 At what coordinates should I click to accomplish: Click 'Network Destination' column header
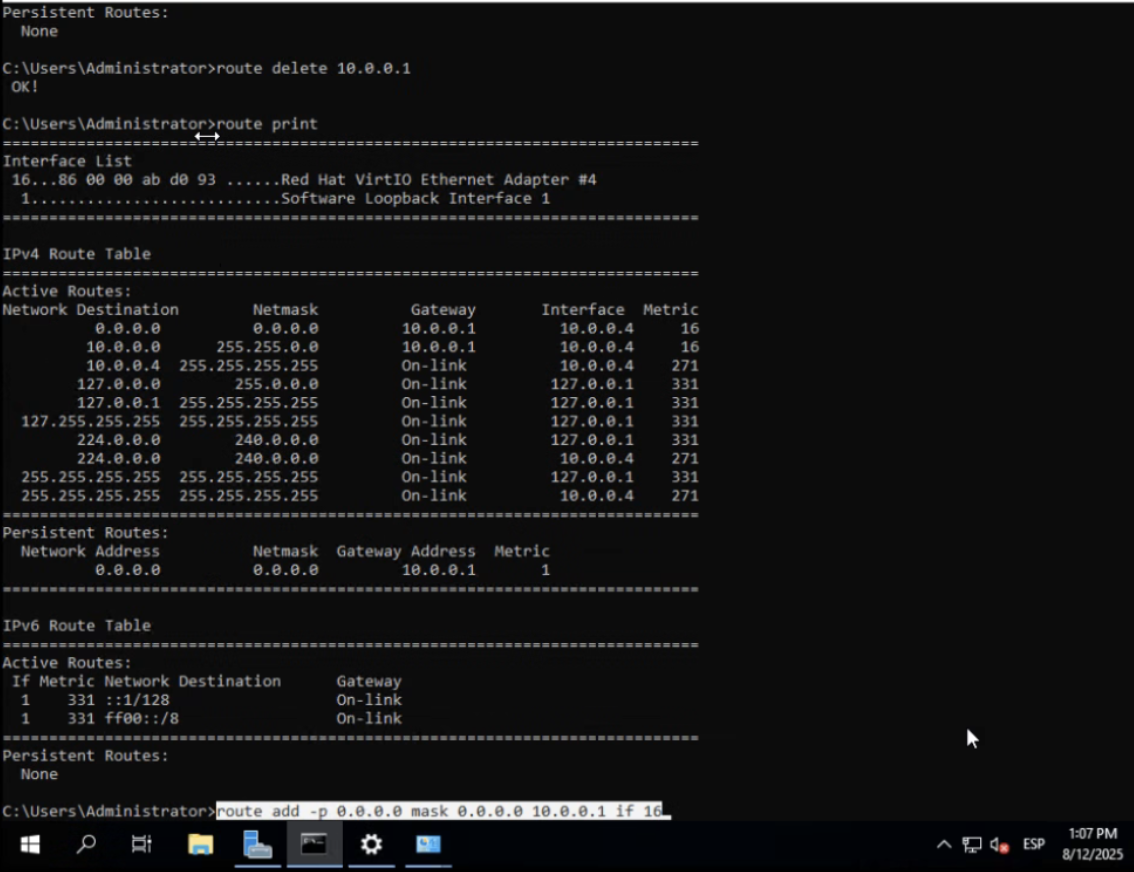point(90,309)
